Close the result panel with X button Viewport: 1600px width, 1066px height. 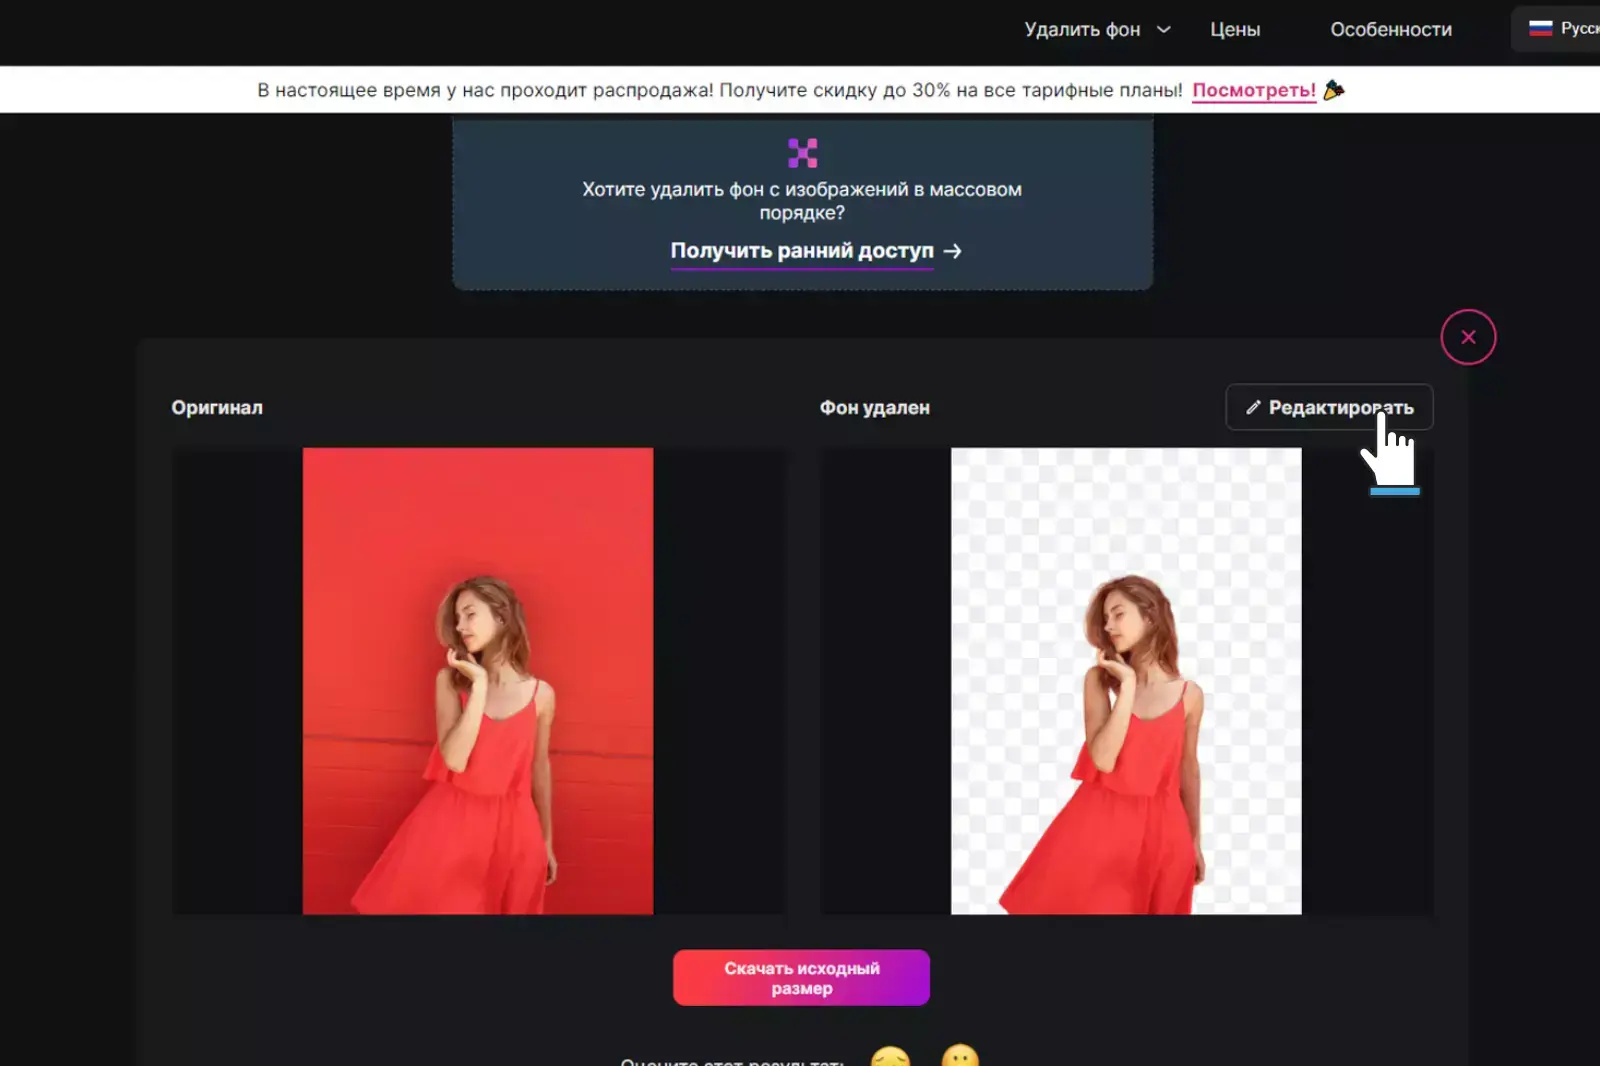[x=1468, y=337]
